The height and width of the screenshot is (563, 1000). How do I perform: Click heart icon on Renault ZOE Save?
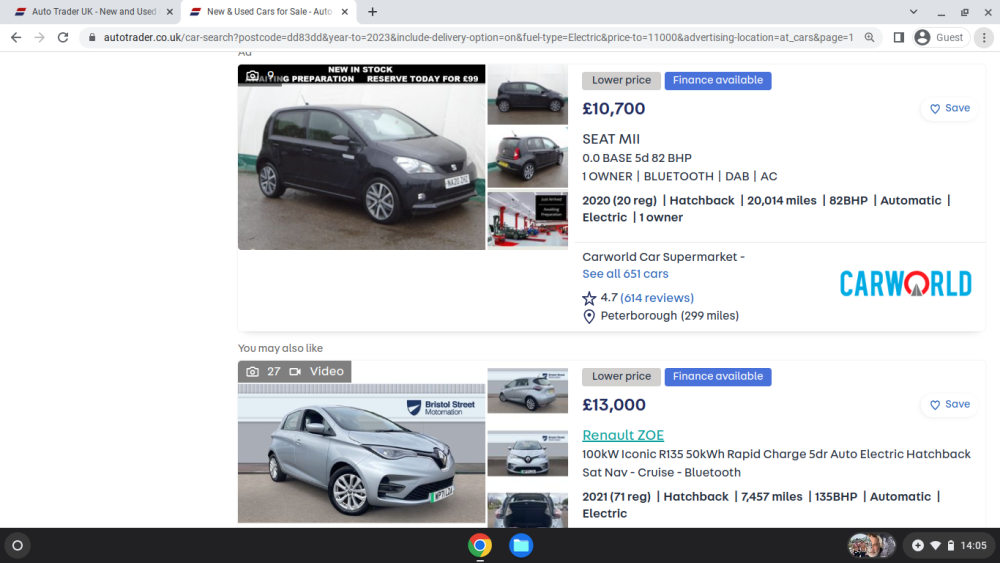[935, 405]
